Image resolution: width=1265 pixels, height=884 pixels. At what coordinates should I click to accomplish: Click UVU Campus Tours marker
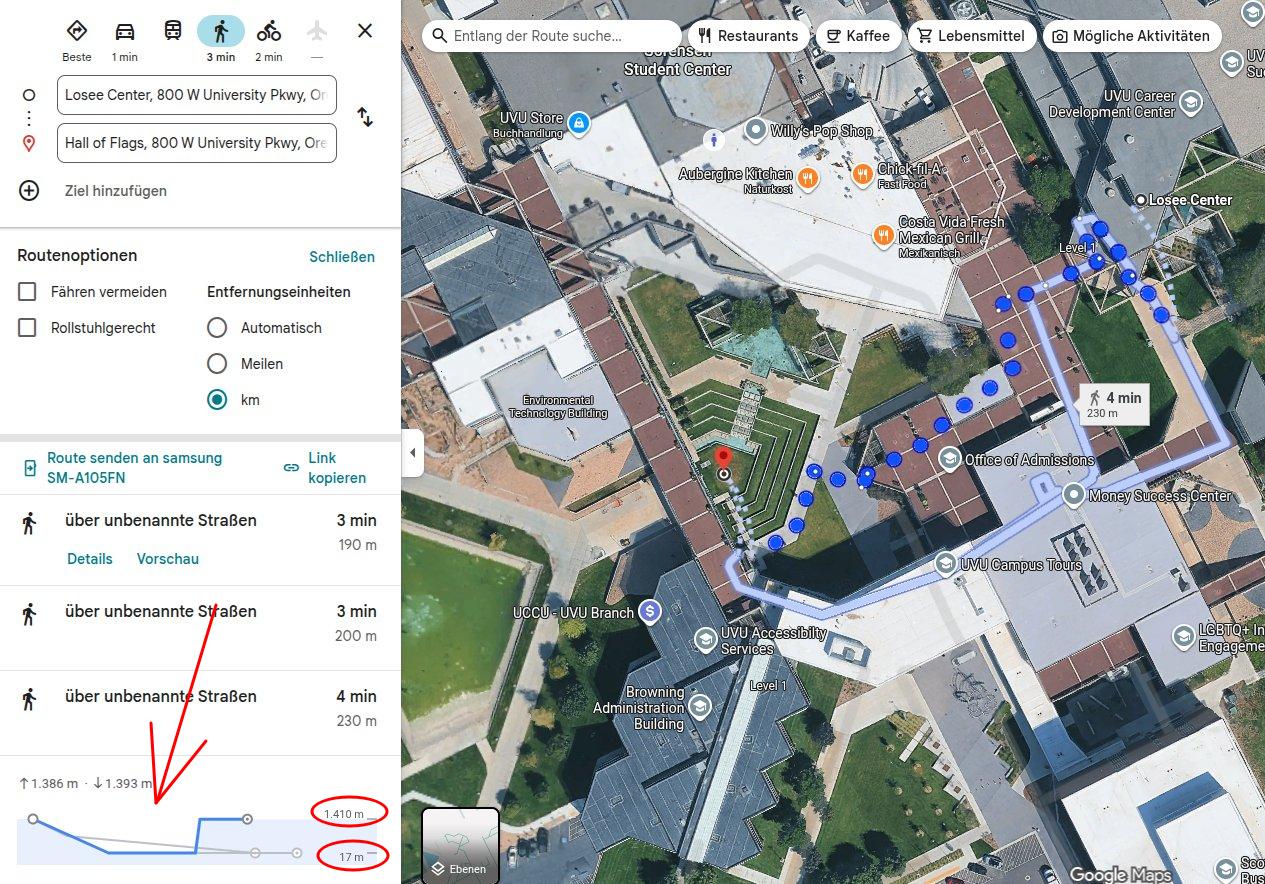(x=945, y=564)
